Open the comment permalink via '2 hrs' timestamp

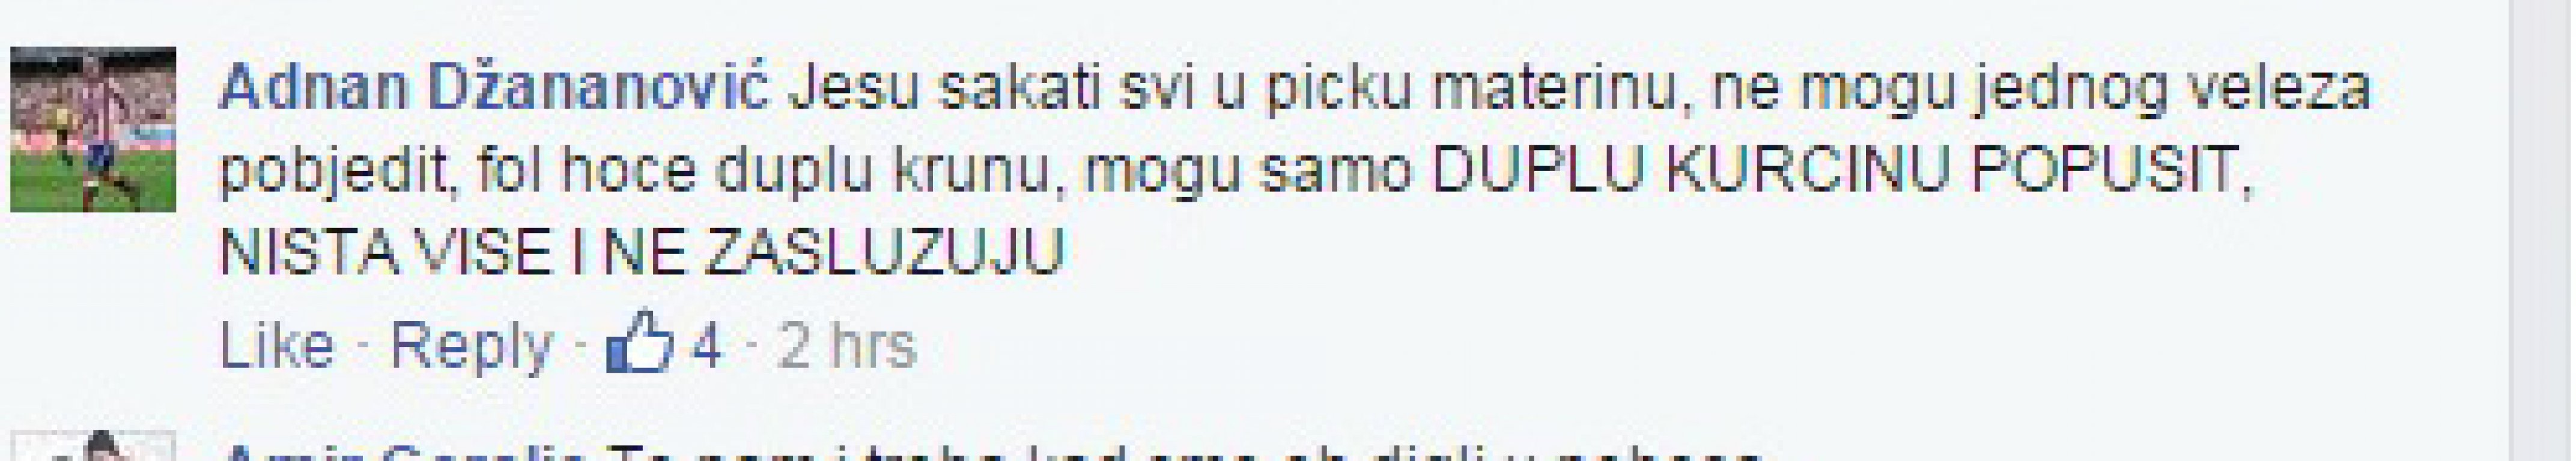[x=846, y=346]
